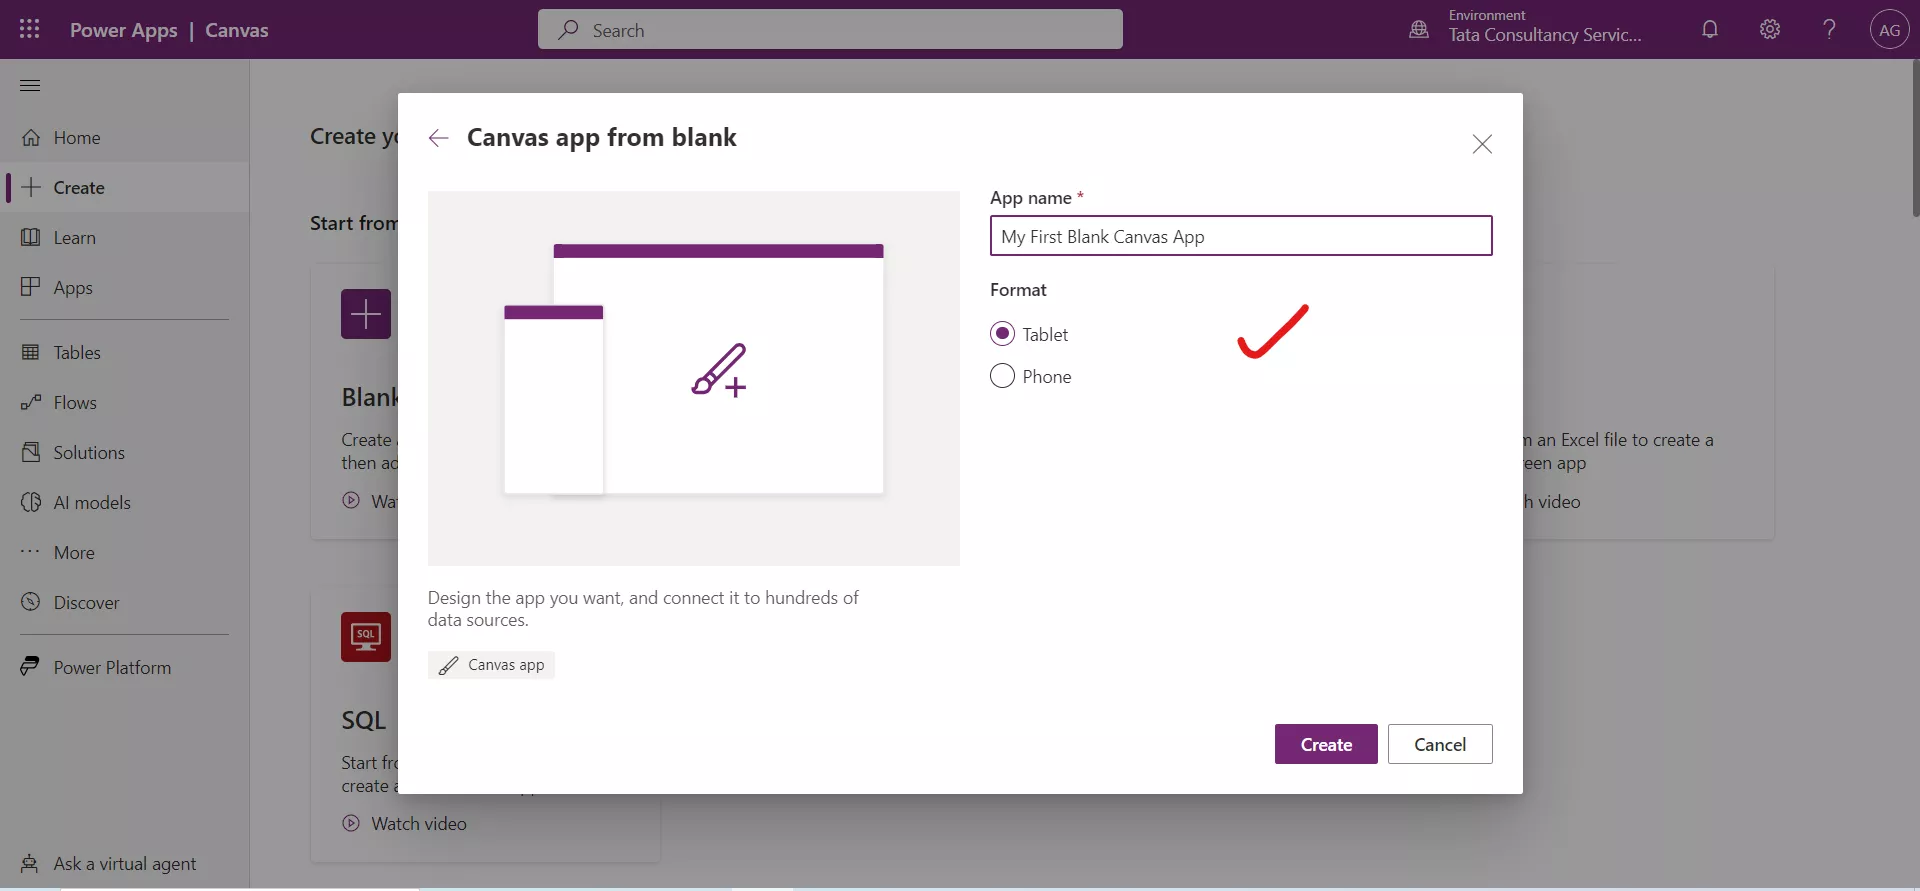Click the Apps grid icon

pyautogui.click(x=31, y=287)
